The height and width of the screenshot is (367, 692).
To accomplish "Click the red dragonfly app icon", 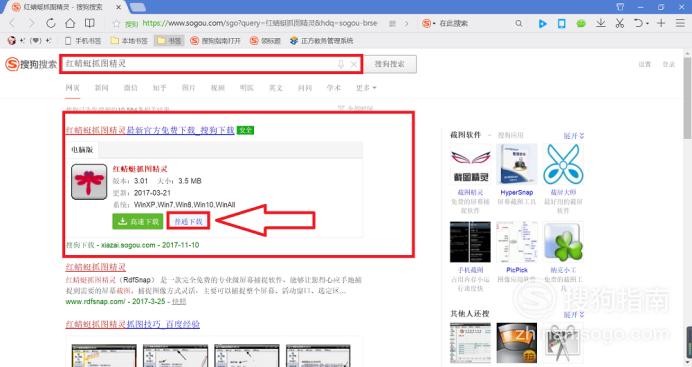I will coord(89,182).
